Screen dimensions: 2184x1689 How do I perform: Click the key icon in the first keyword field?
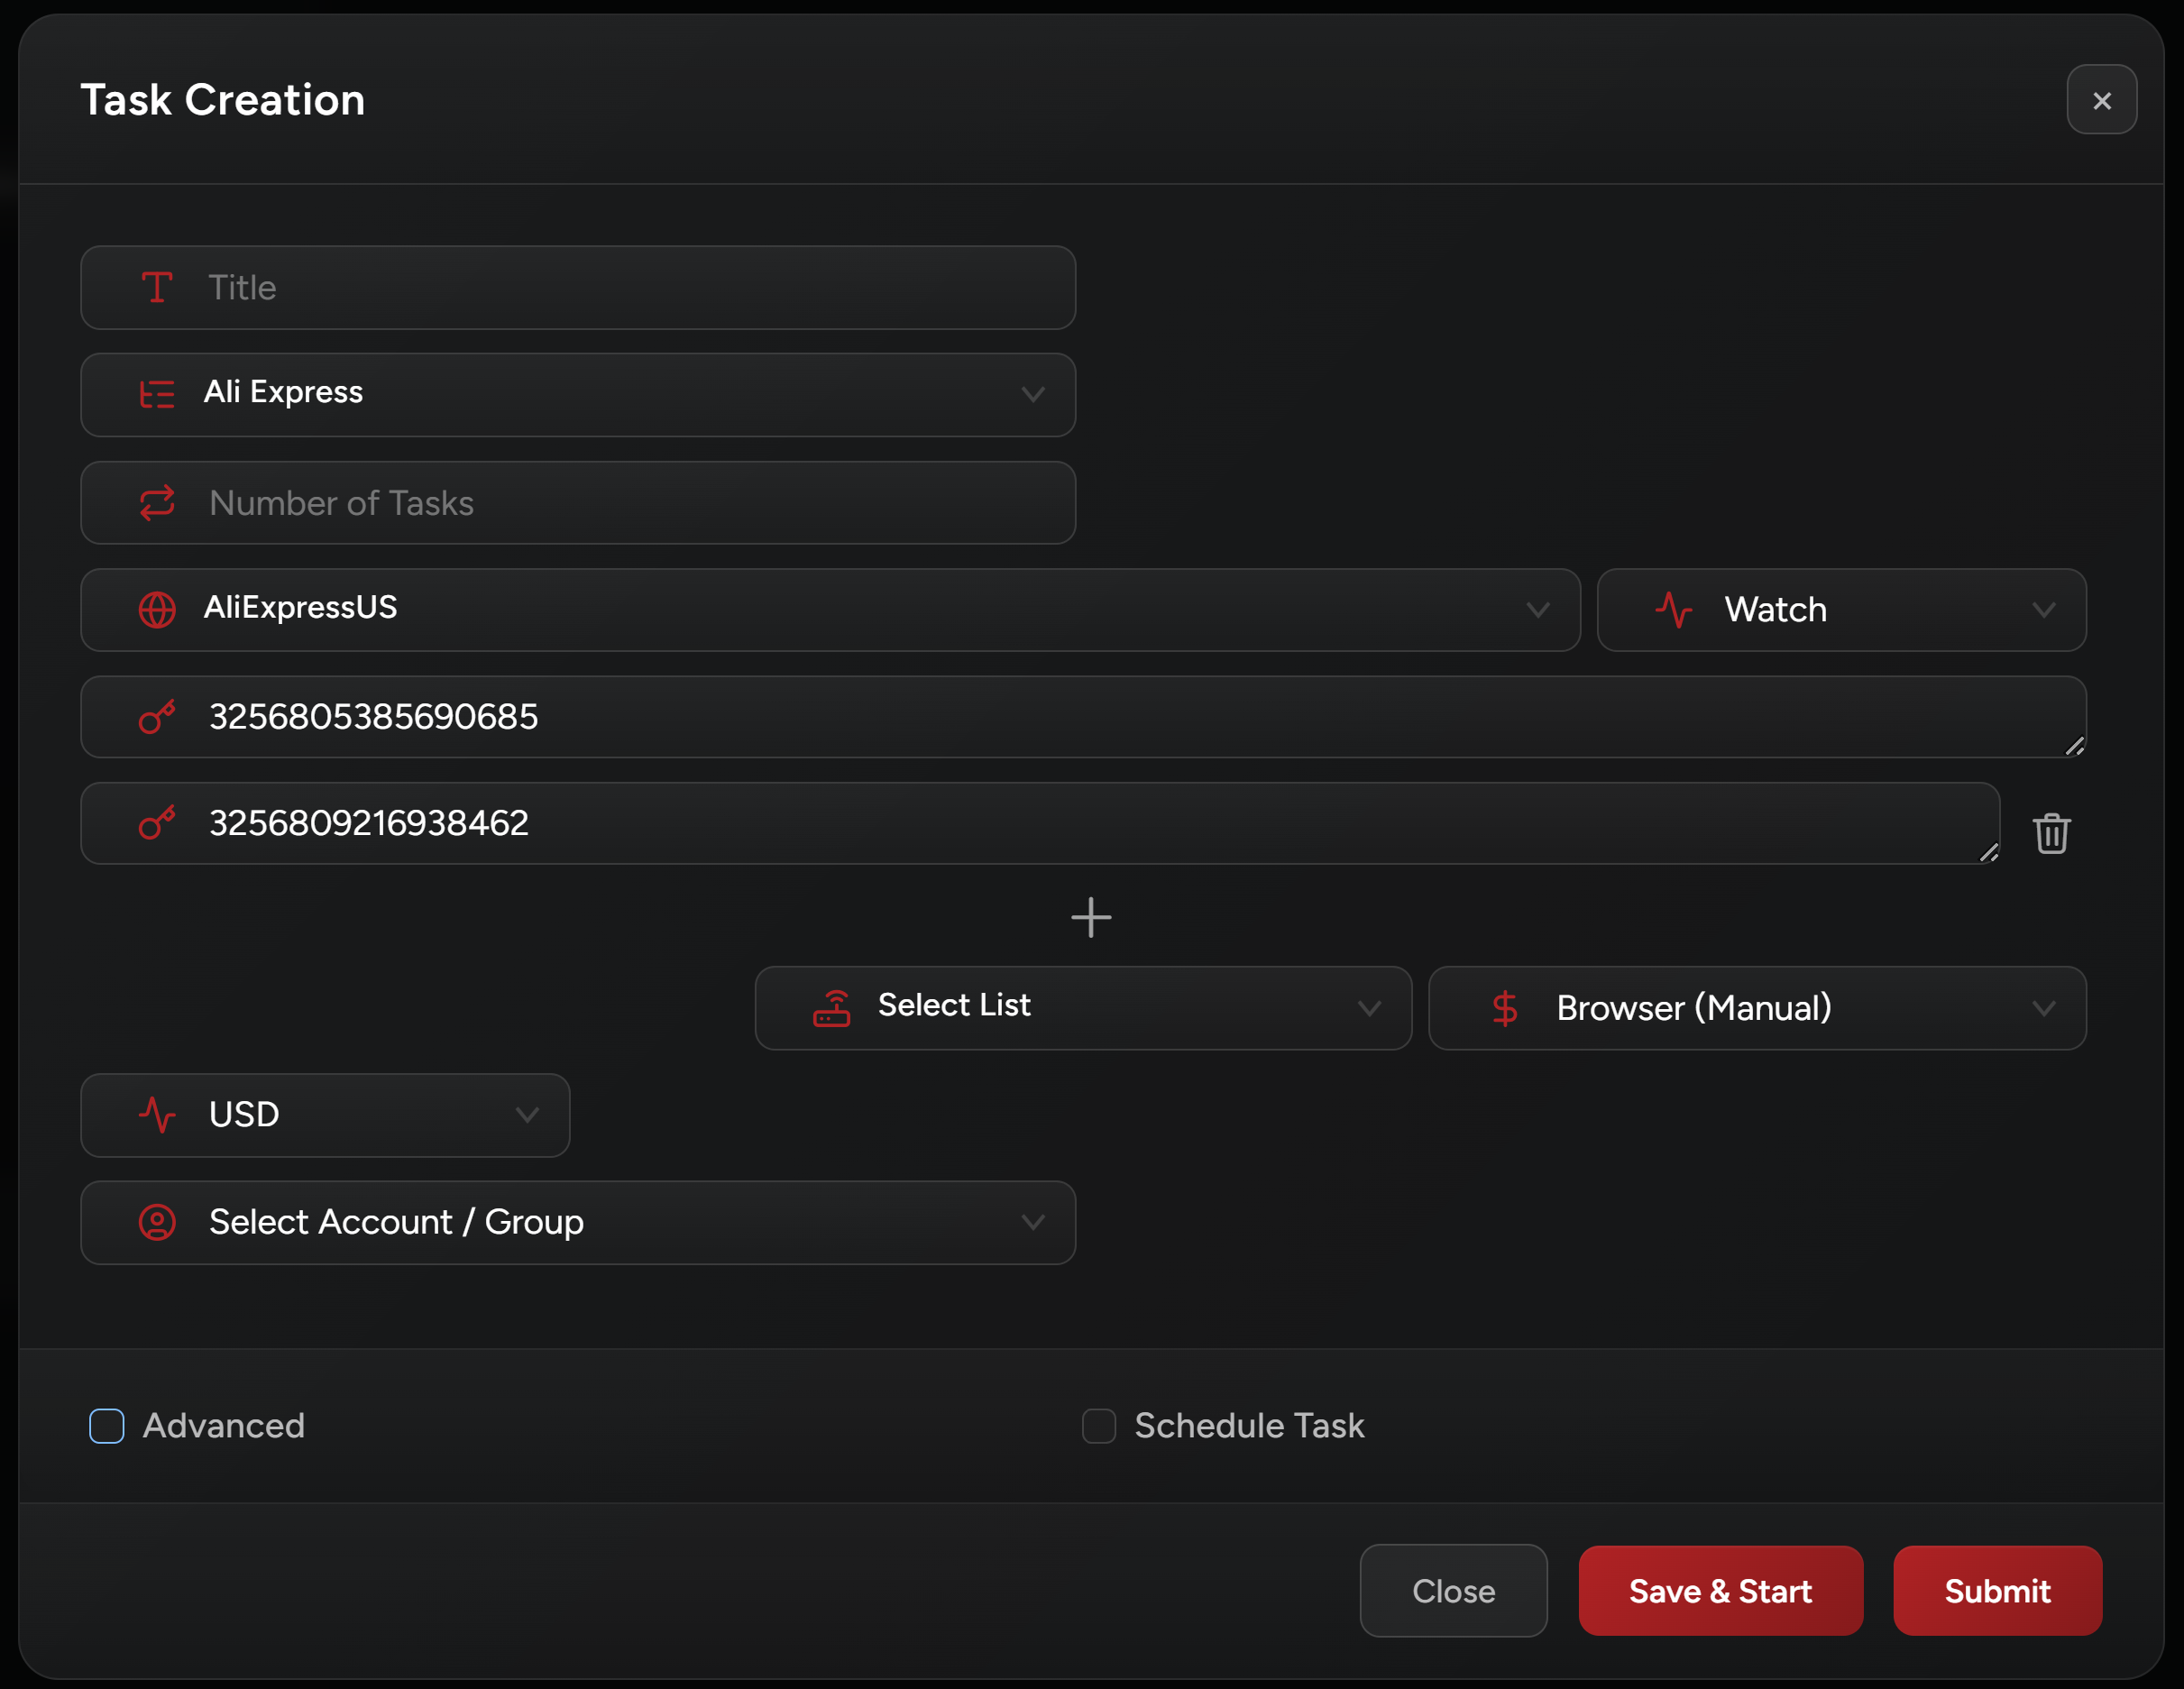pos(157,717)
